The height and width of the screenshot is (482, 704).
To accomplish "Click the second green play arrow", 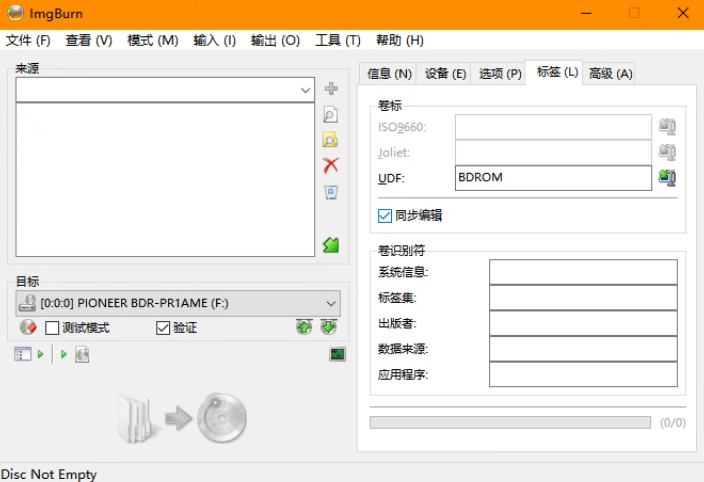I will point(64,354).
